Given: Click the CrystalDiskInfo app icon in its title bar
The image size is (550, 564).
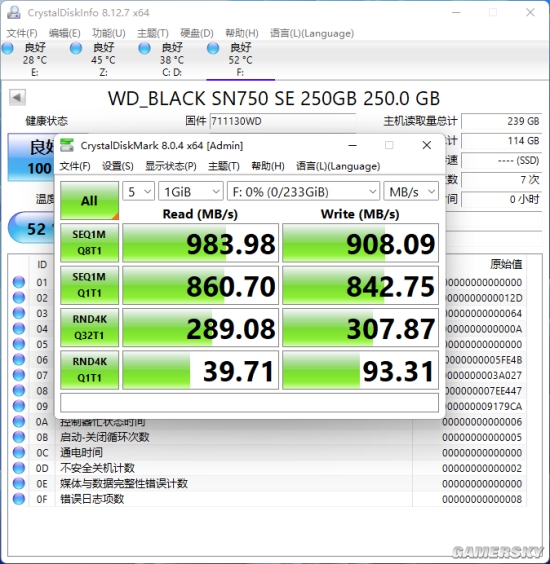Looking at the screenshot, I should pyautogui.click(x=14, y=13).
